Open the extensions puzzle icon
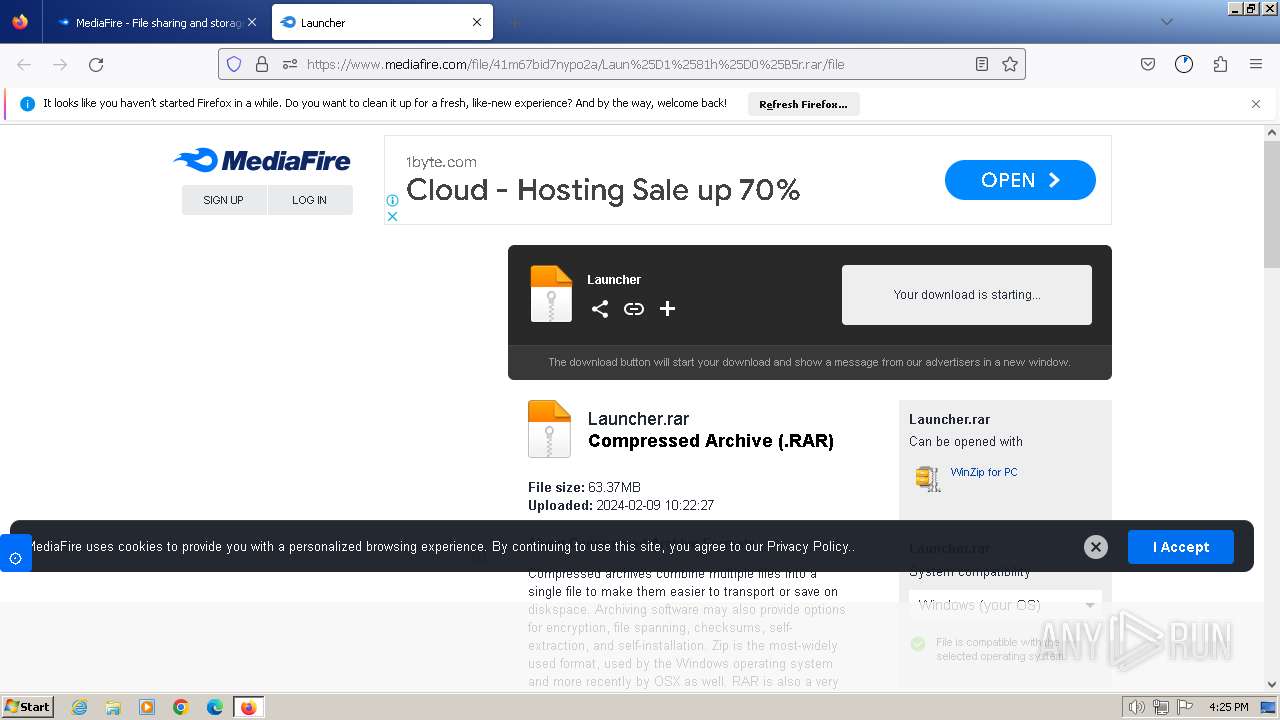The width and height of the screenshot is (1280, 720). pyautogui.click(x=1220, y=64)
